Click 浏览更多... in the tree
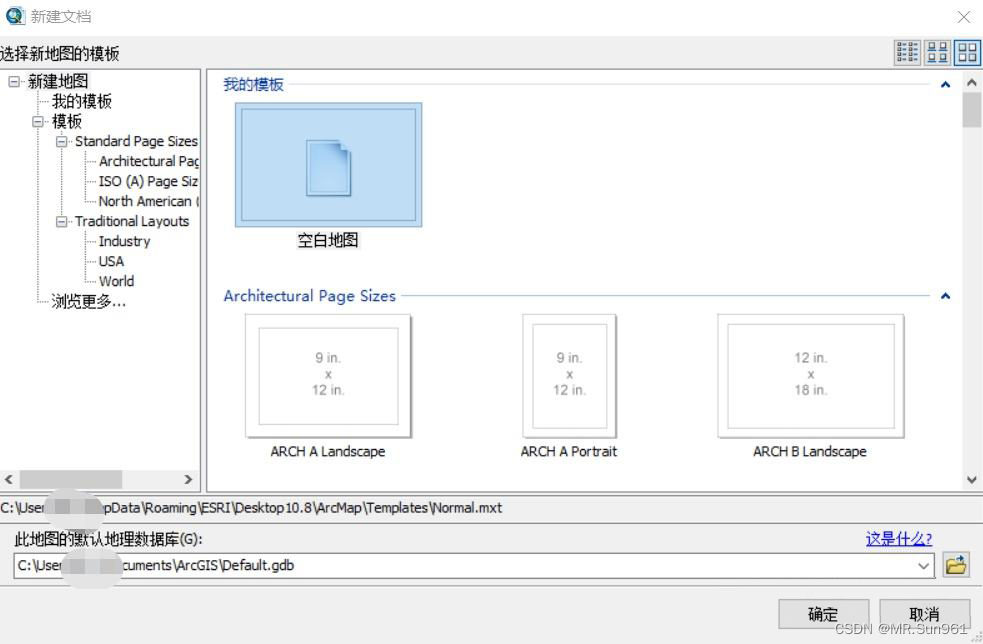This screenshot has width=983, height=644. point(88,302)
